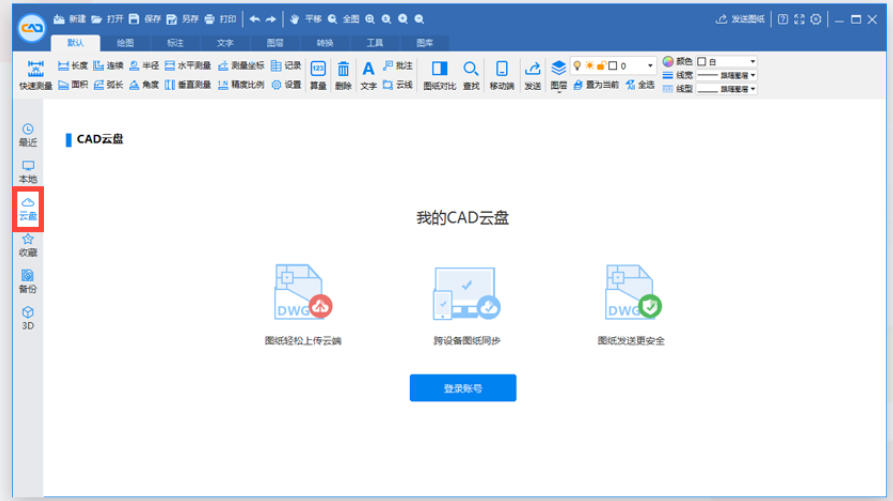Open the 3D sidebar item
893x501 pixels.
(28, 318)
